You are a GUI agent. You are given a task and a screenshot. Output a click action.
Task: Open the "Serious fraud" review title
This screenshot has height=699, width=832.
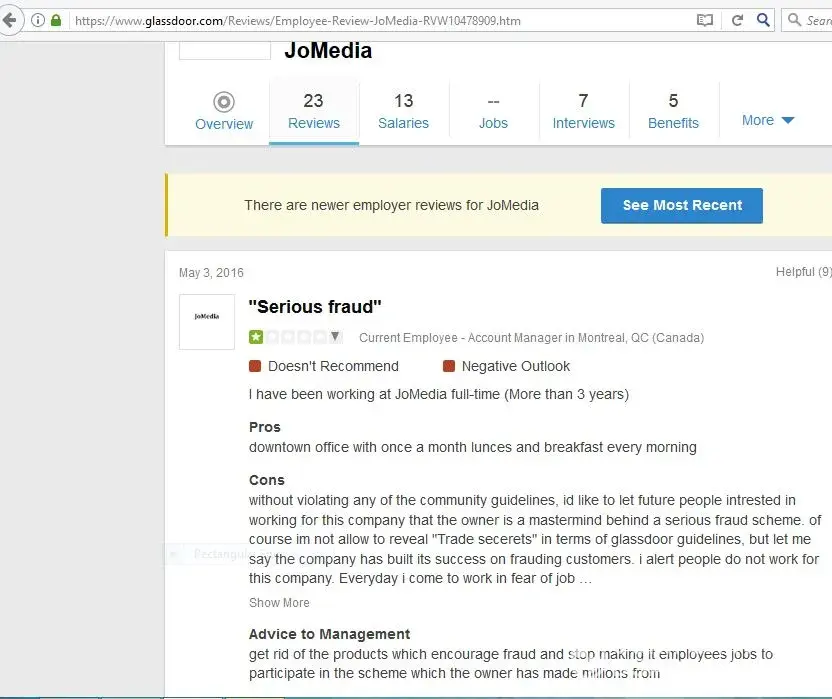pos(315,307)
